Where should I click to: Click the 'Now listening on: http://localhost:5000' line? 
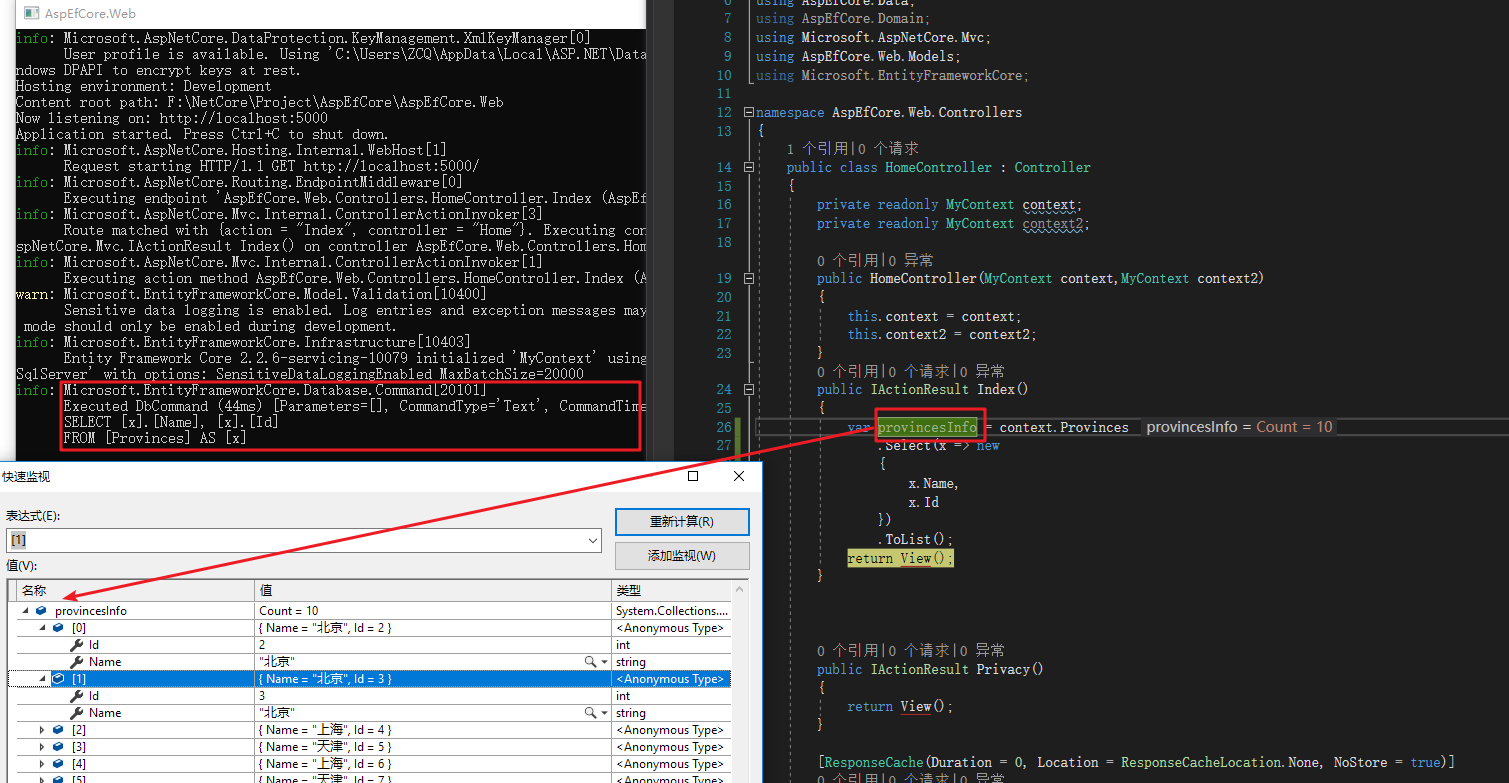pyautogui.click(x=172, y=118)
